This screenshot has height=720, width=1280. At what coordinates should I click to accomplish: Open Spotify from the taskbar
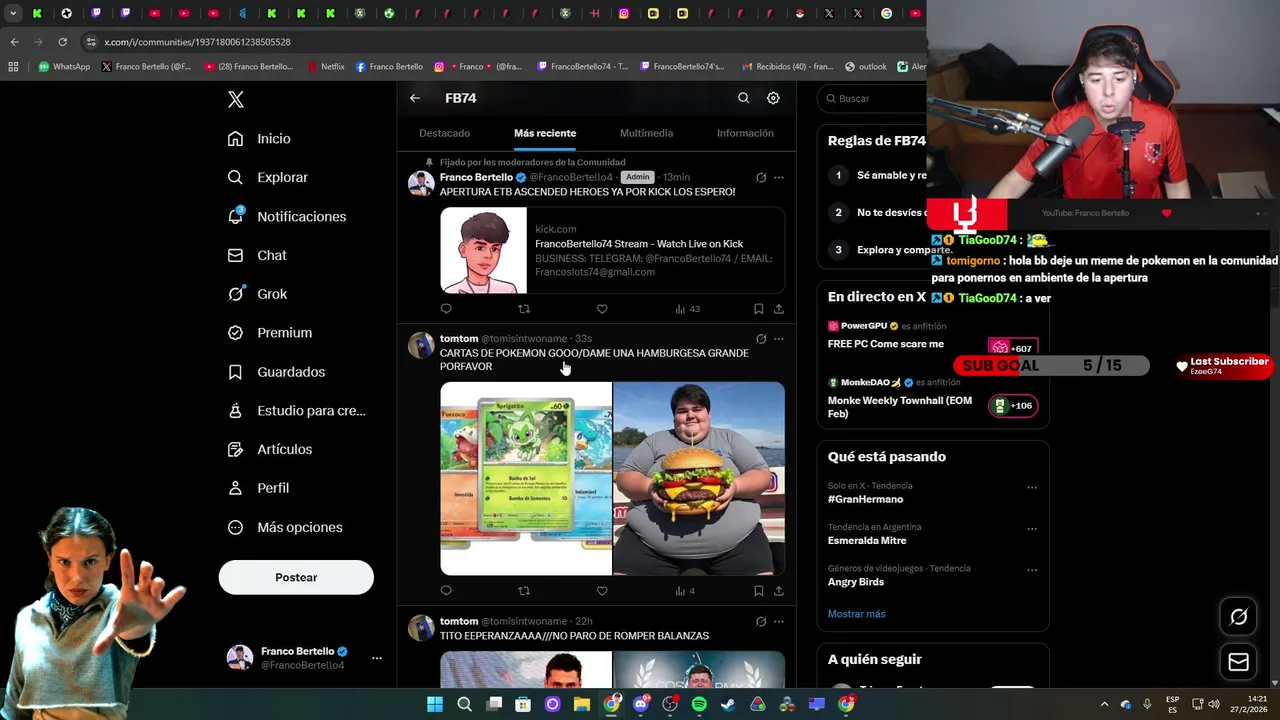click(x=699, y=705)
